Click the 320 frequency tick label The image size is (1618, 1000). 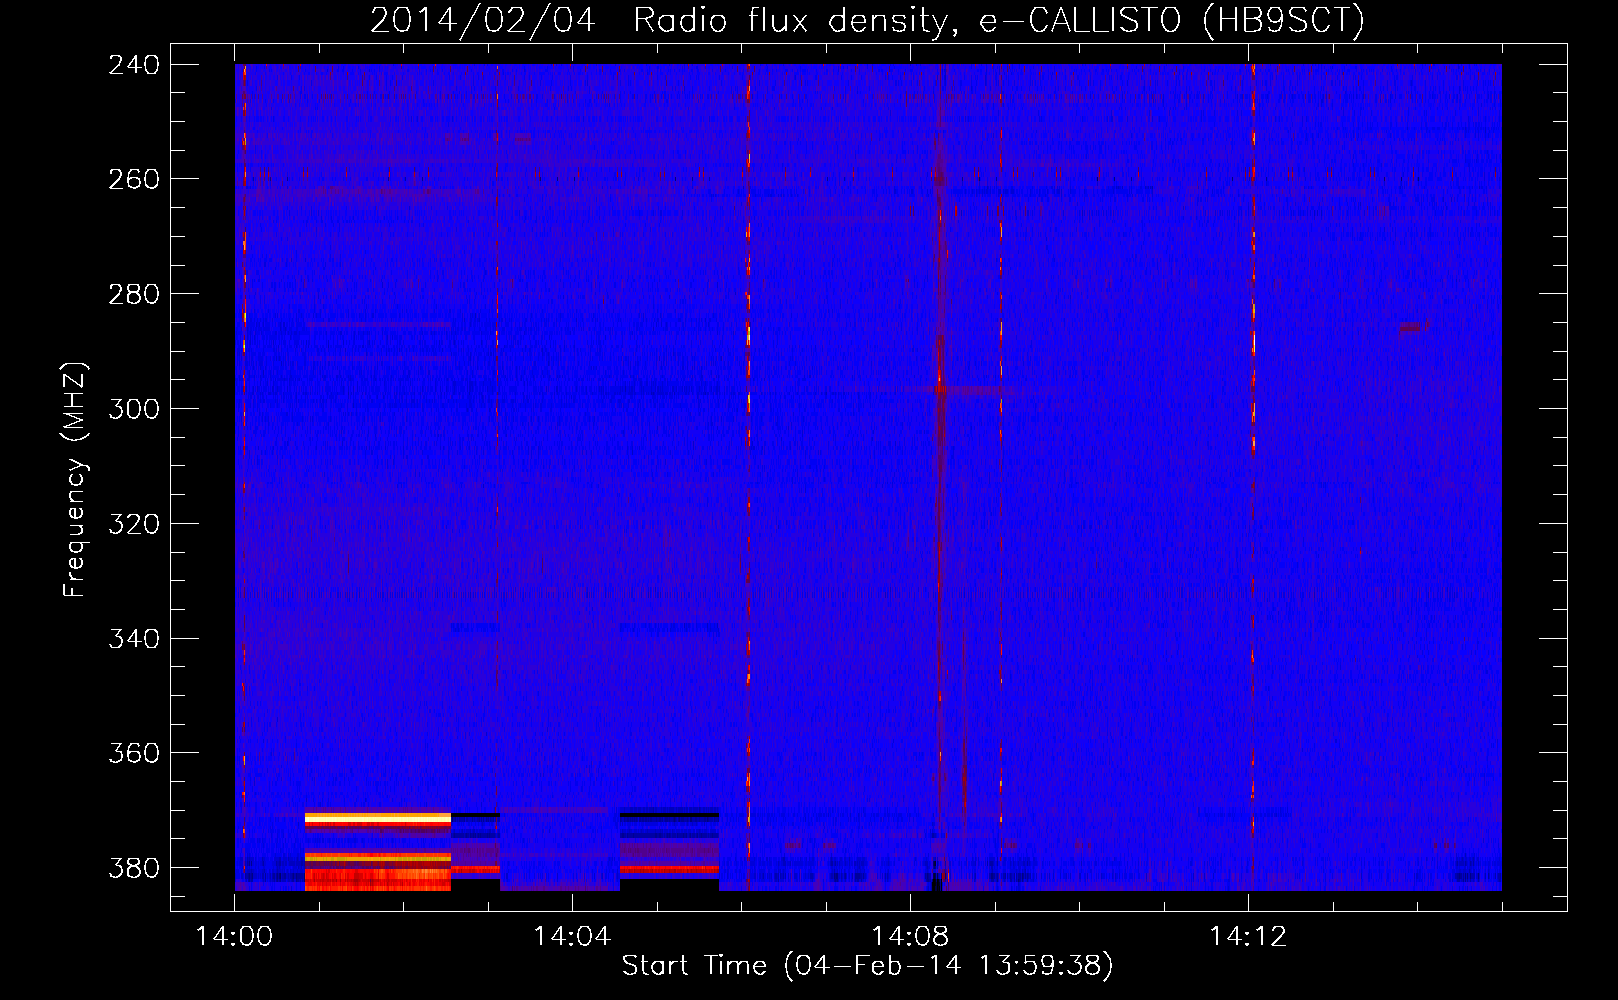pyautogui.click(x=134, y=524)
